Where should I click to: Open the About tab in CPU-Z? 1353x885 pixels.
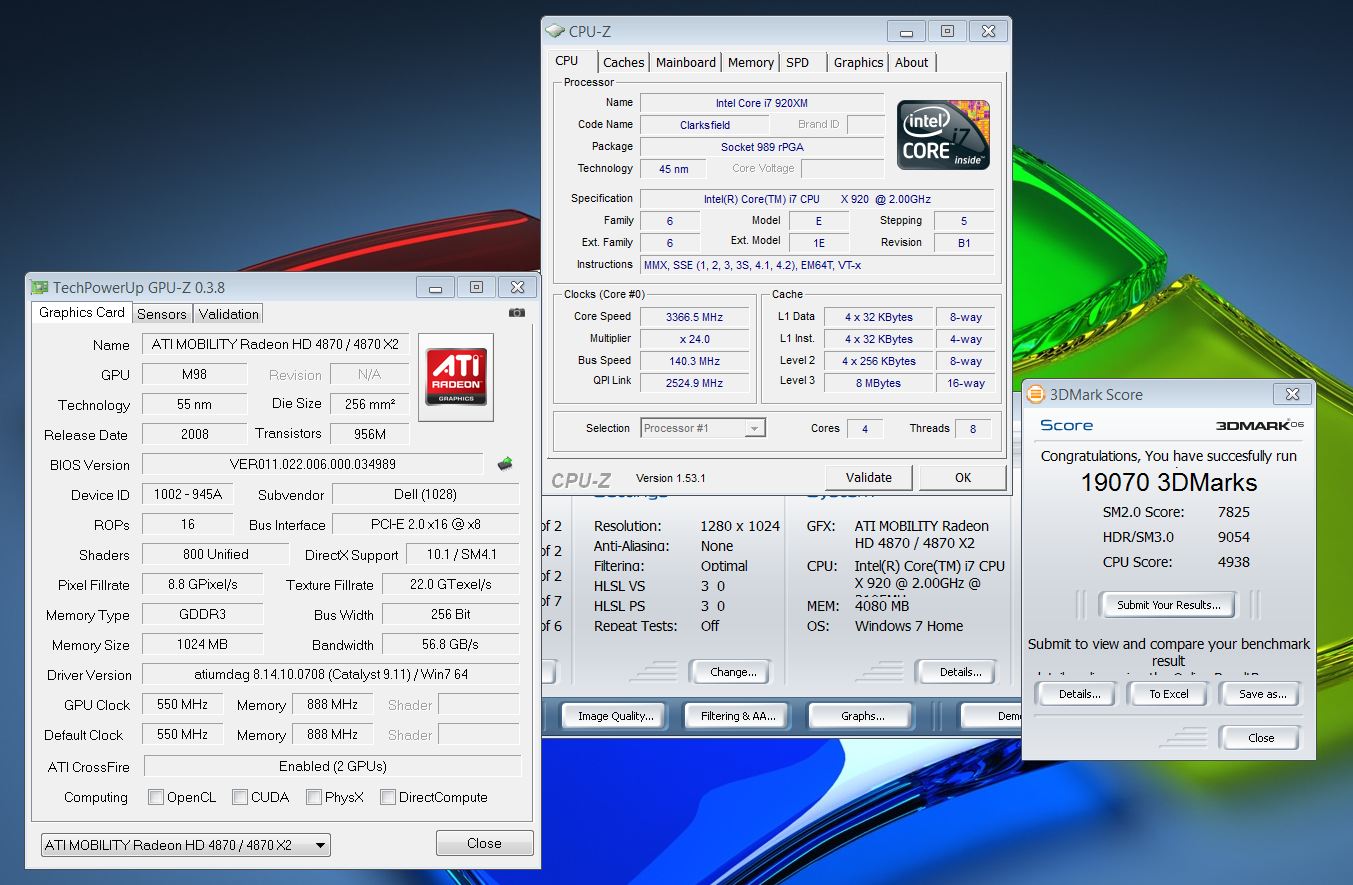point(912,62)
